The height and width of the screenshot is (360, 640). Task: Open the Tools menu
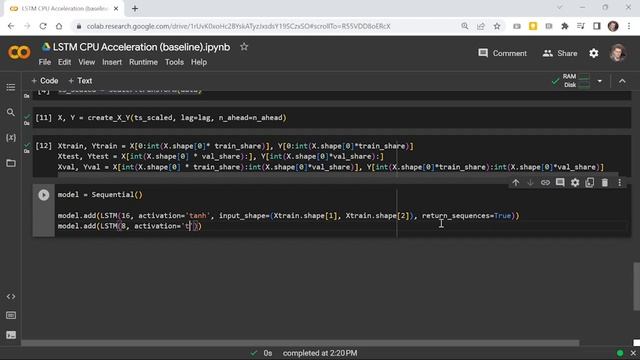[174, 62]
